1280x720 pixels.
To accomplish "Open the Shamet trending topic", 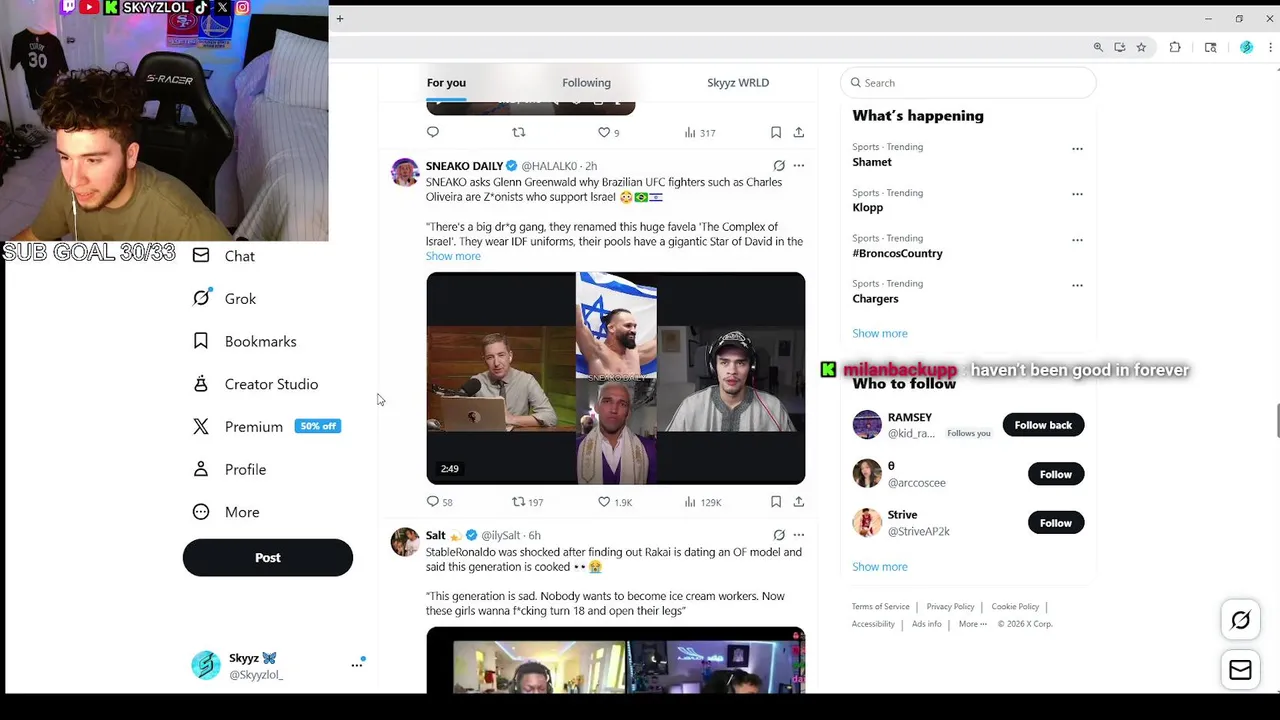I will (872, 162).
